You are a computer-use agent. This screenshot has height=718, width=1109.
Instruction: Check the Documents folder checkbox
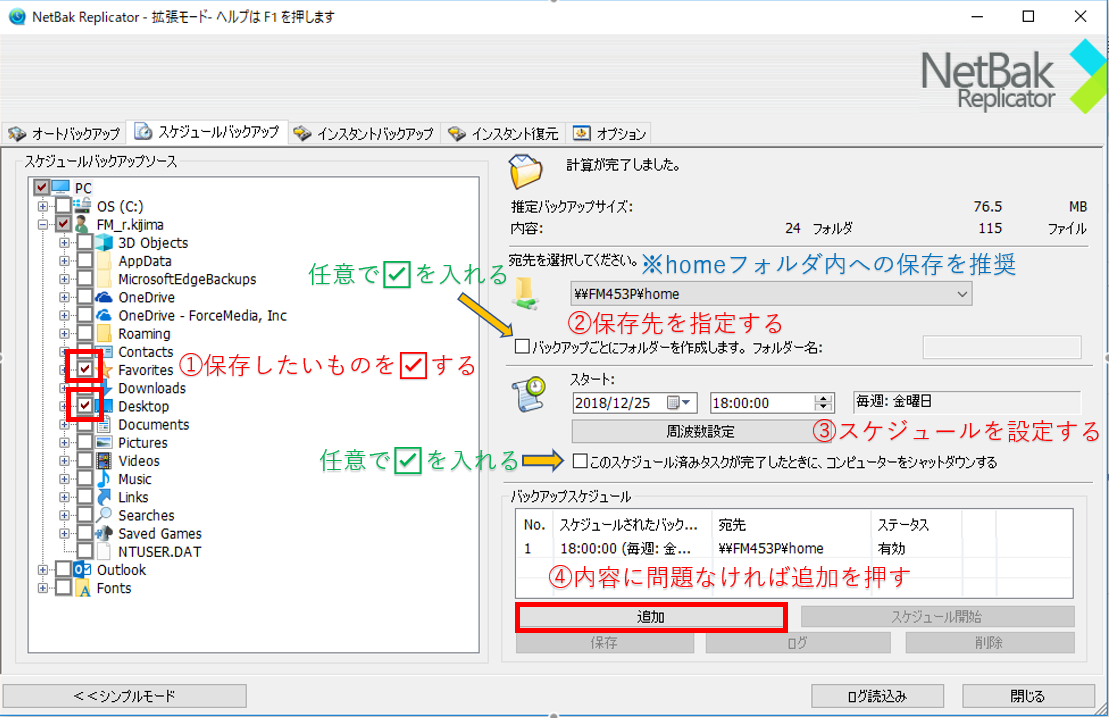(x=85, y=425)
